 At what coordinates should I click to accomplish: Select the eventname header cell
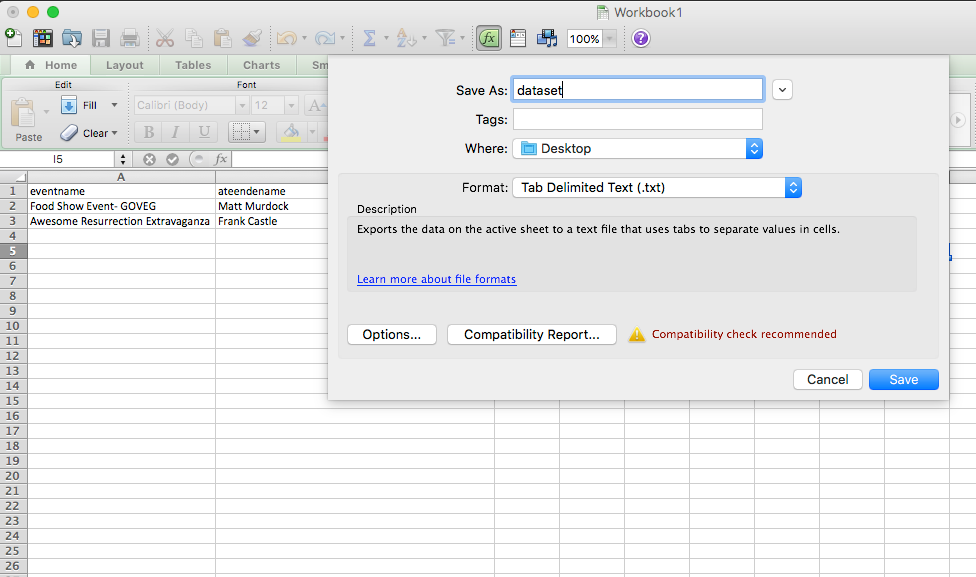click(x=121, y=191)
